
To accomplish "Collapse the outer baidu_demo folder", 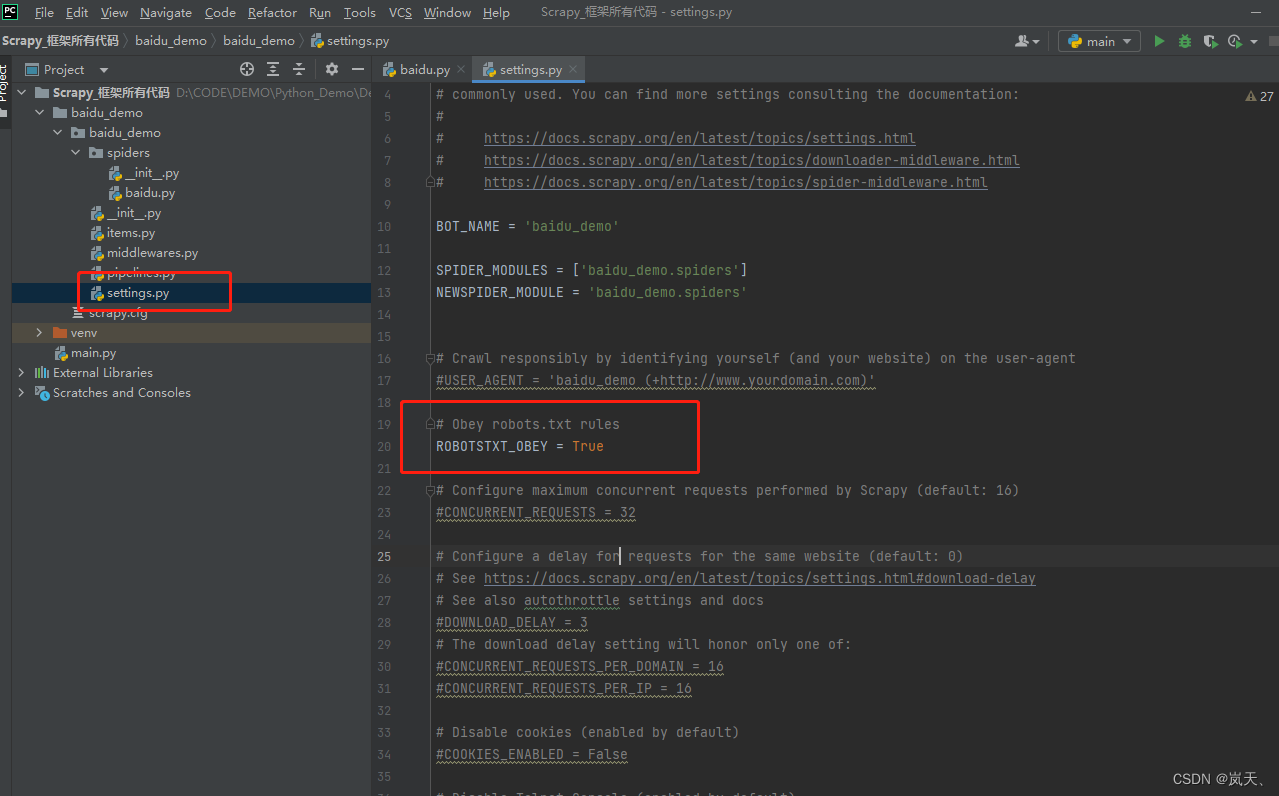I will pos(39,112).
